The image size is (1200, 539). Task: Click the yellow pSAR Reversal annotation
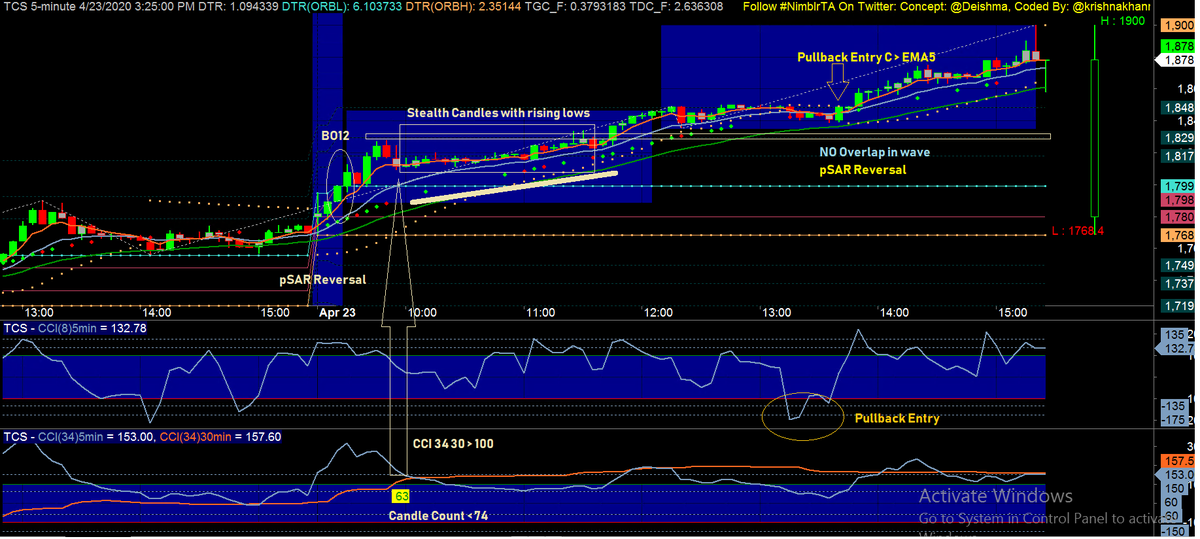pyautogui.click(x=862, y=170)
